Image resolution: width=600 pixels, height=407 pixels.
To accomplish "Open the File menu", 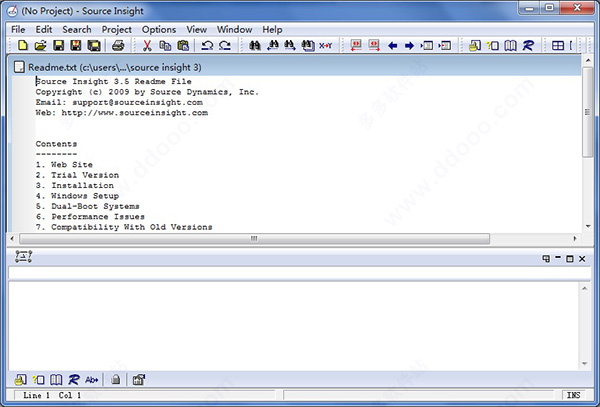I will point(18,29).
